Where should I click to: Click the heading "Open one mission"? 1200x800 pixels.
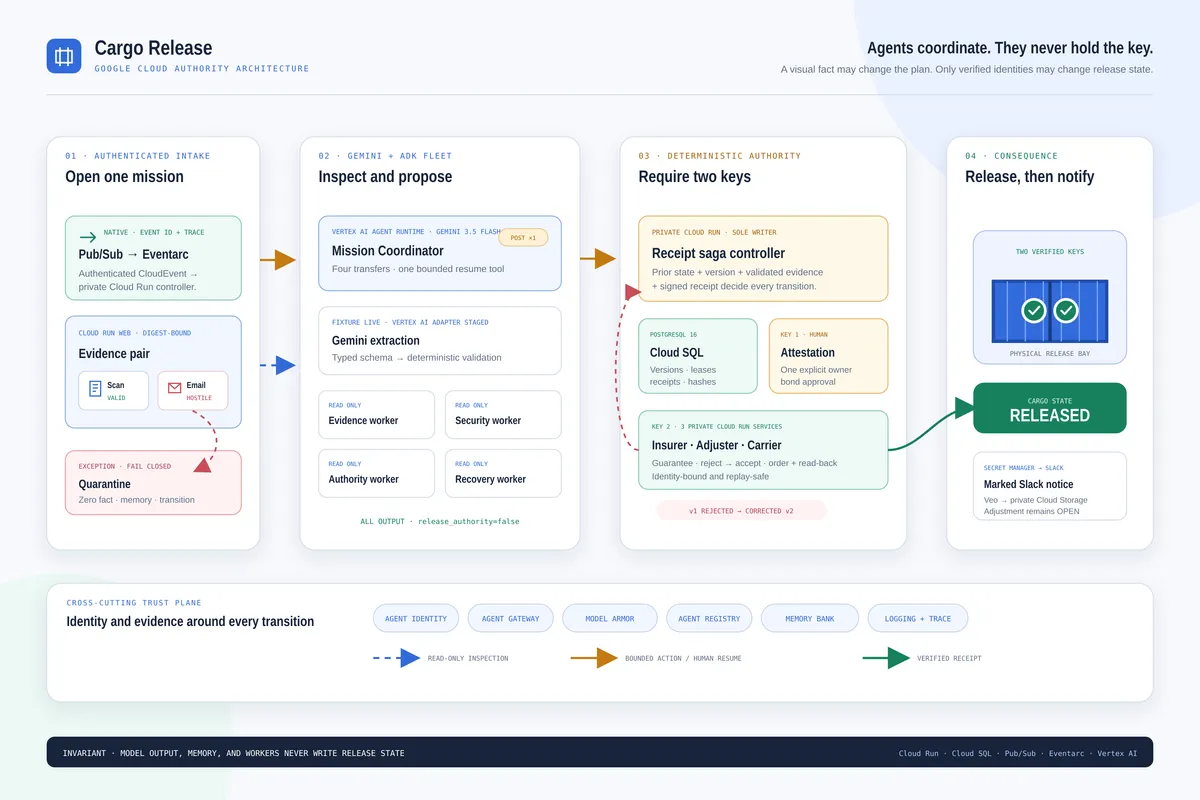[125, 177]
